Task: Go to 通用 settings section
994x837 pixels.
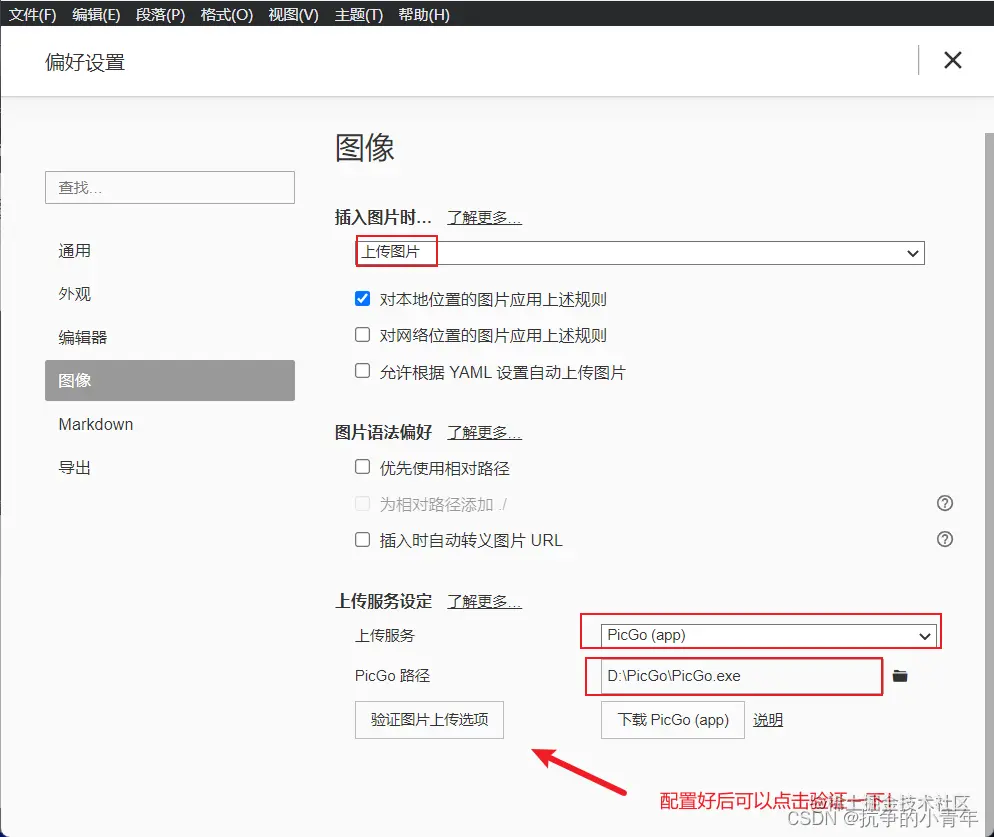Action: (x=170, y=251)
